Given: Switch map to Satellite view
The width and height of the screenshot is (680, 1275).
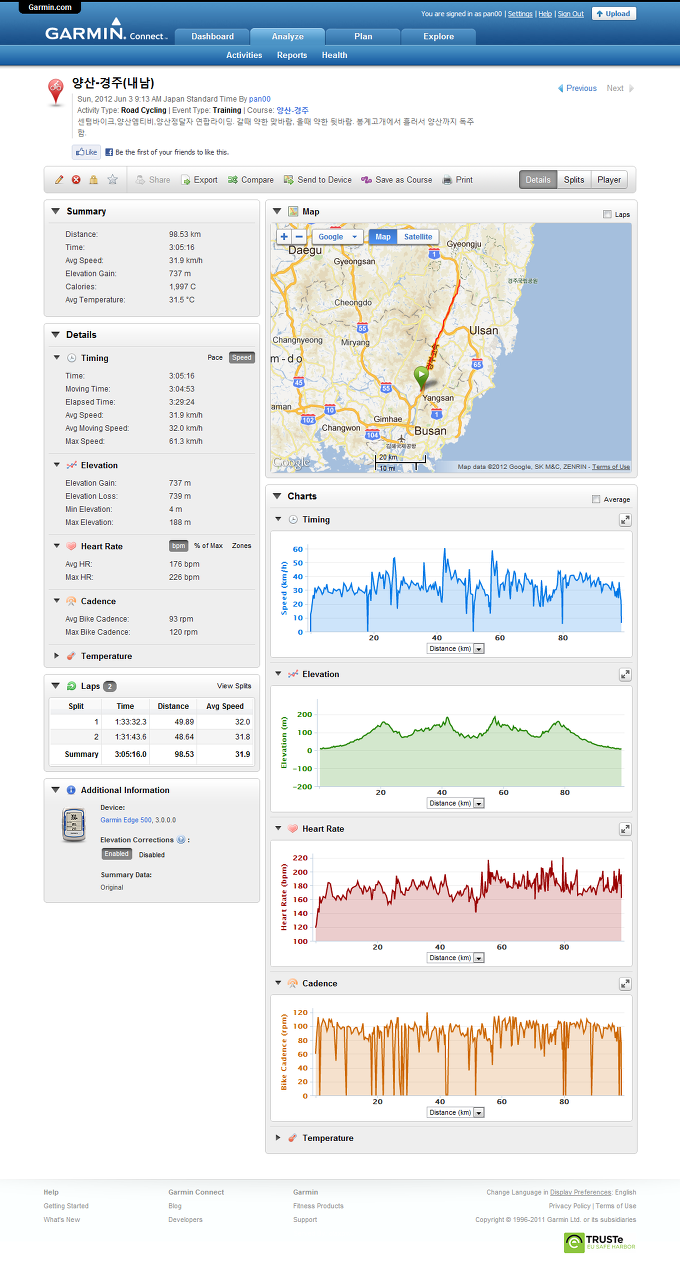Looking at the screenshot, I should click(418, 237).
